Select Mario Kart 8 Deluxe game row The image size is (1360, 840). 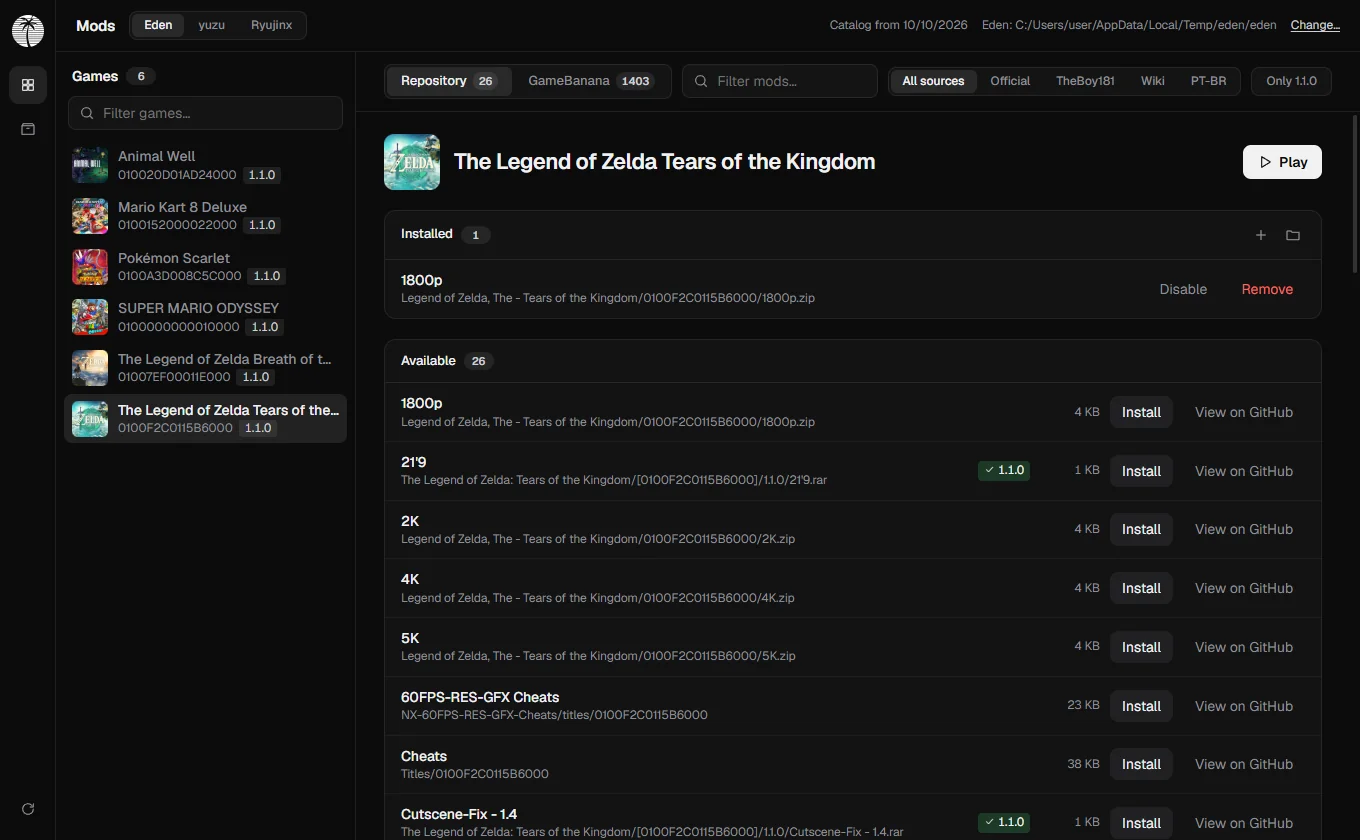205,216
